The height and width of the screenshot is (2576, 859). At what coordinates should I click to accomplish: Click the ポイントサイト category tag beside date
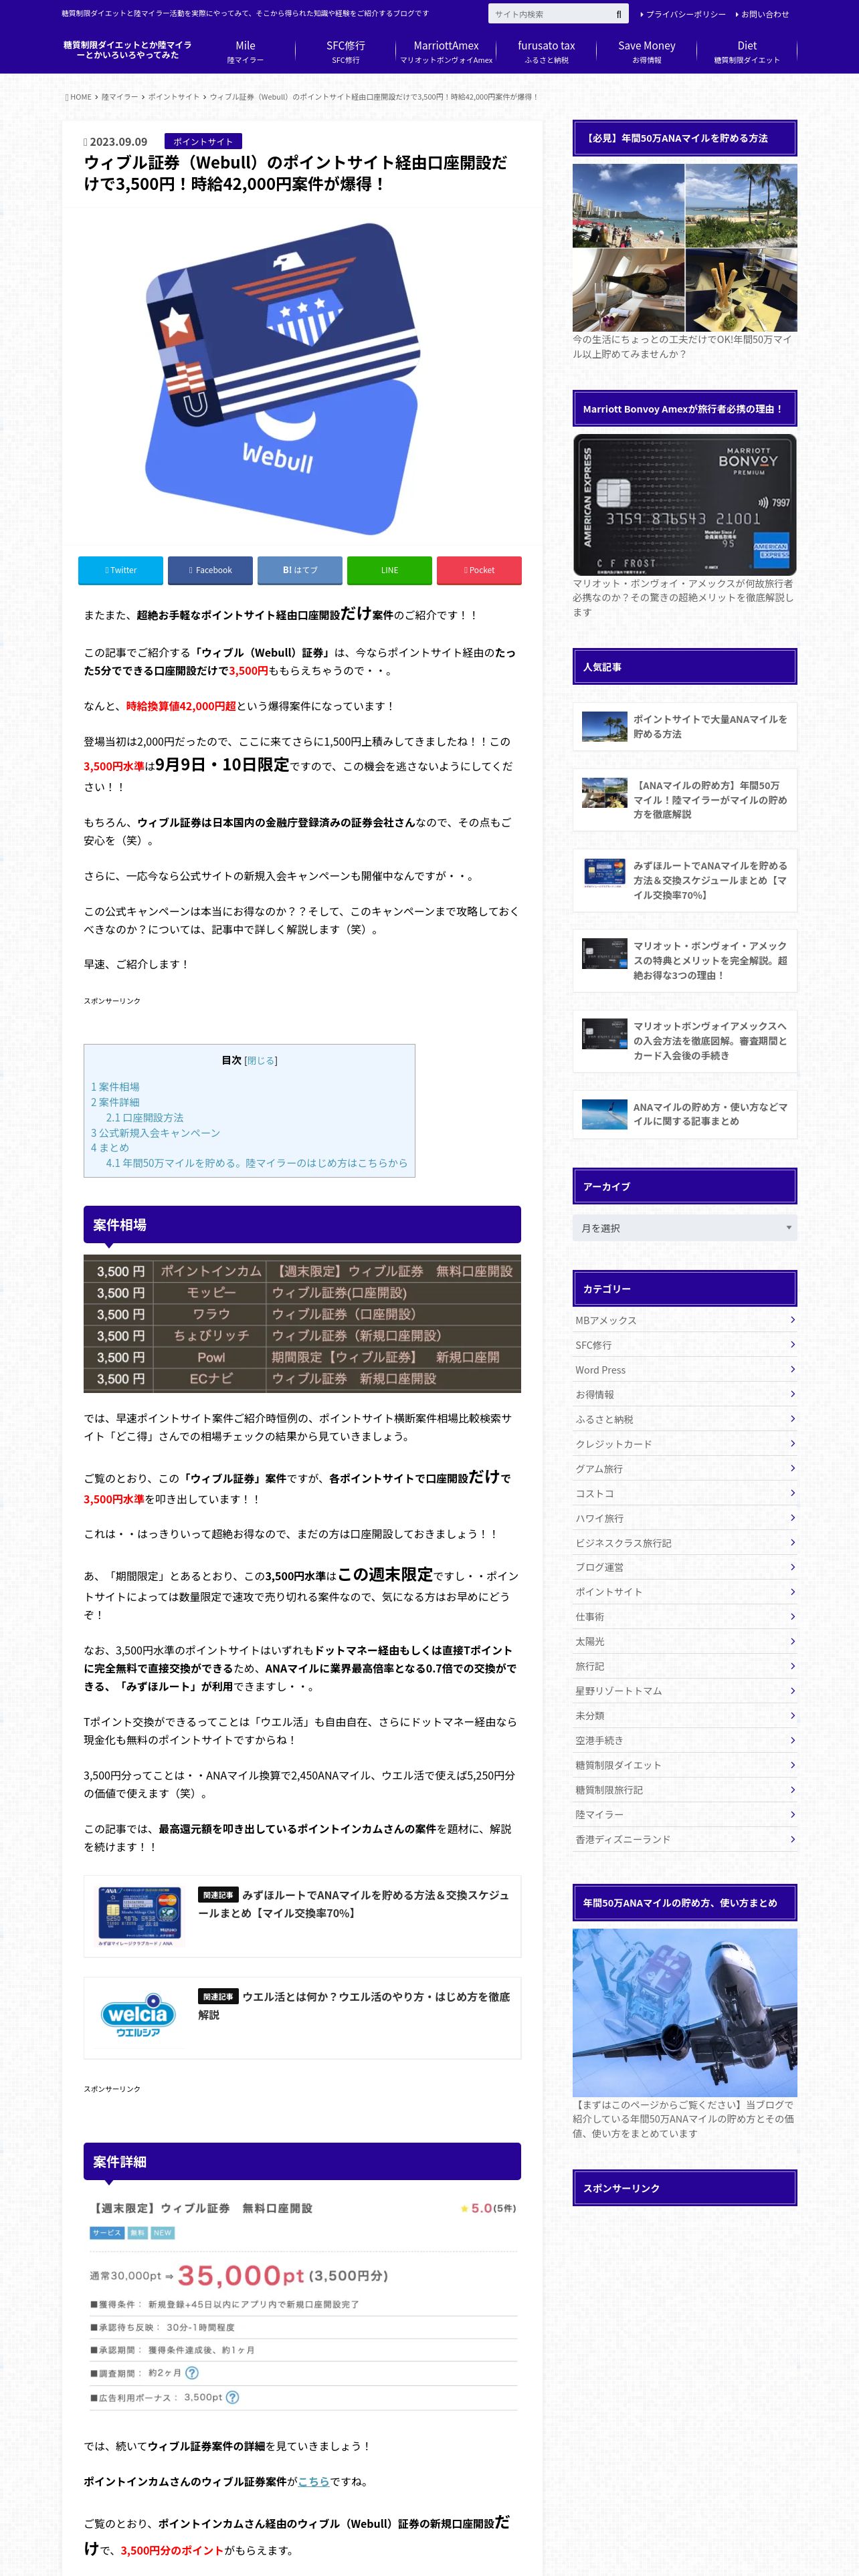tap(203, 142)
